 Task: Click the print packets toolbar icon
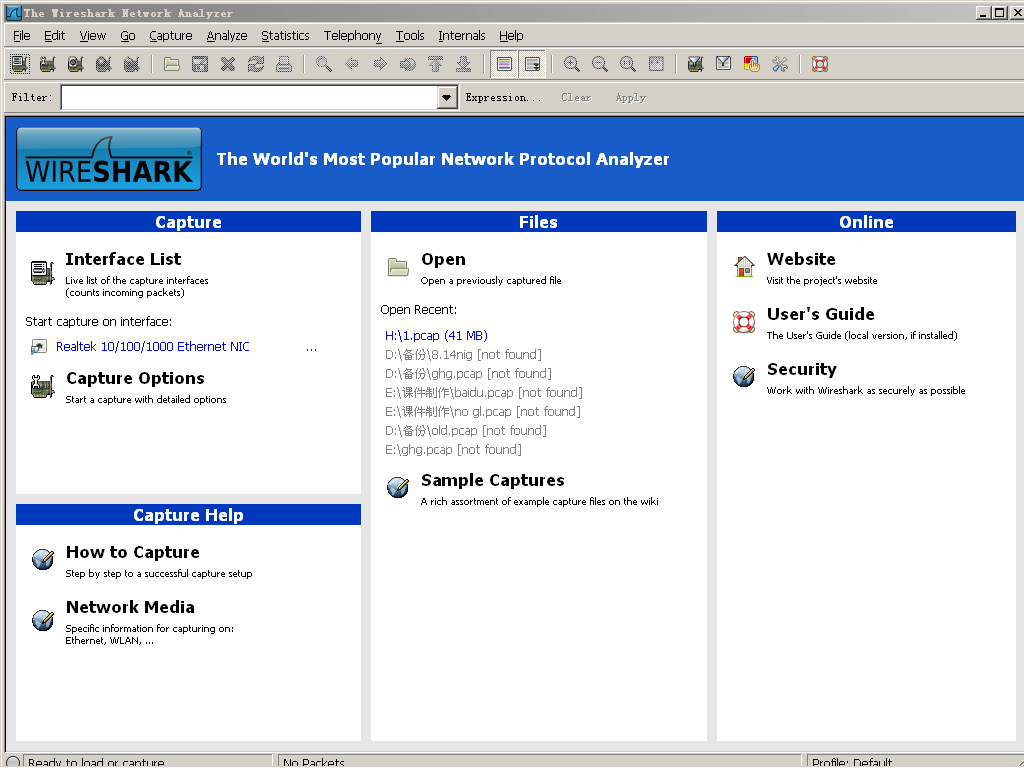(283, 64)
